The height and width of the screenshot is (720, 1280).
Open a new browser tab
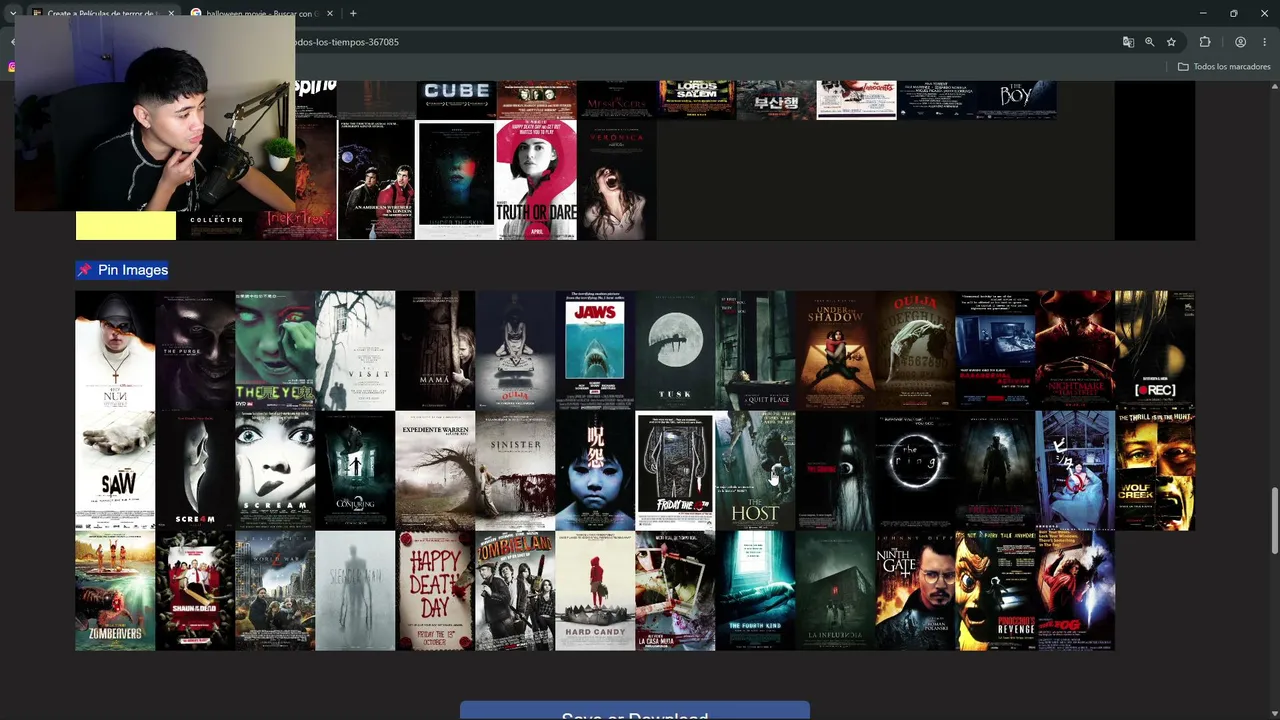[353, 13]
